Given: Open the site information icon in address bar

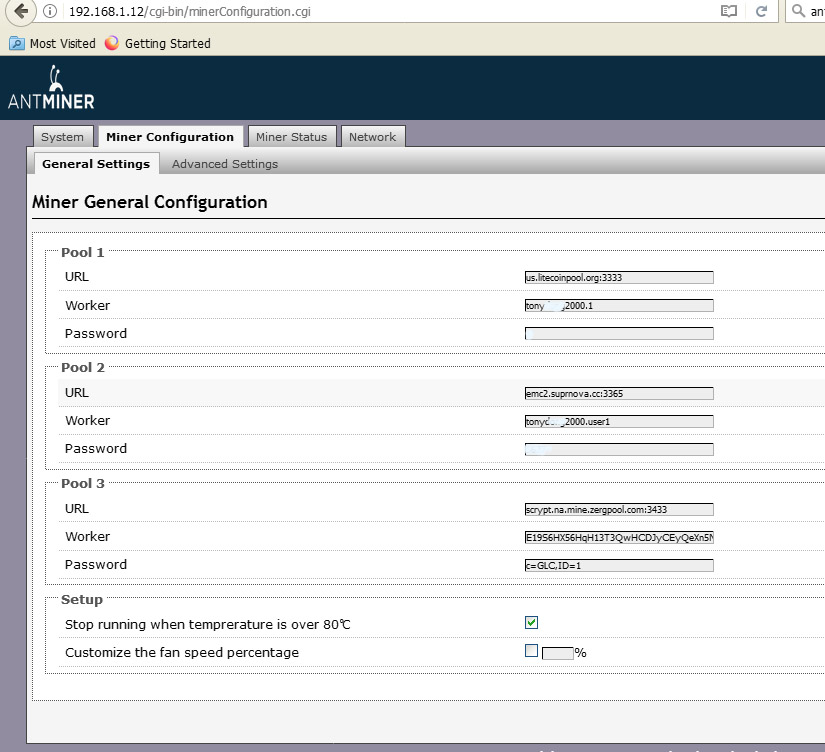Looking at the screenshot, I should [x=51, y=12].
